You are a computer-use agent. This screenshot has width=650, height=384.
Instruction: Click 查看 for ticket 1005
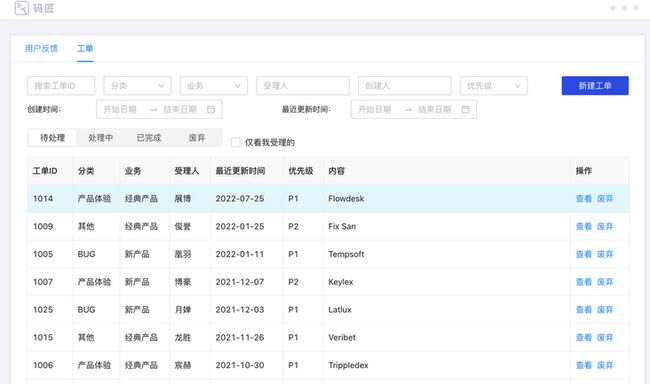(x=584, y=254)
